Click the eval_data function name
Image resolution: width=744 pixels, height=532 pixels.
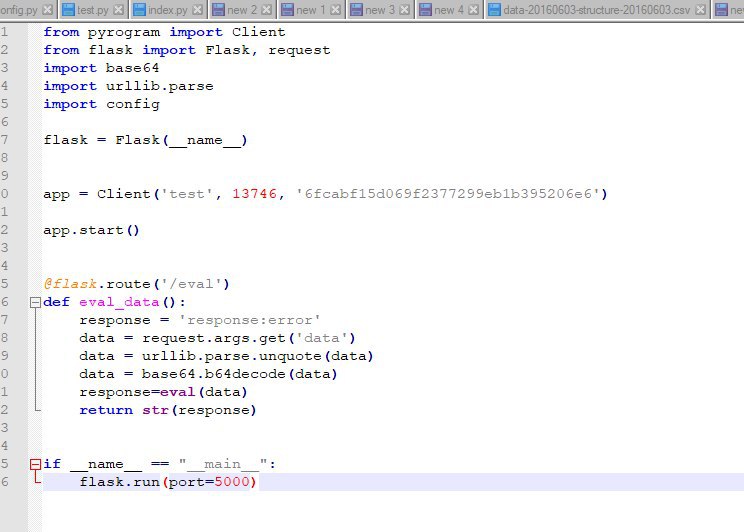[119, 302]
